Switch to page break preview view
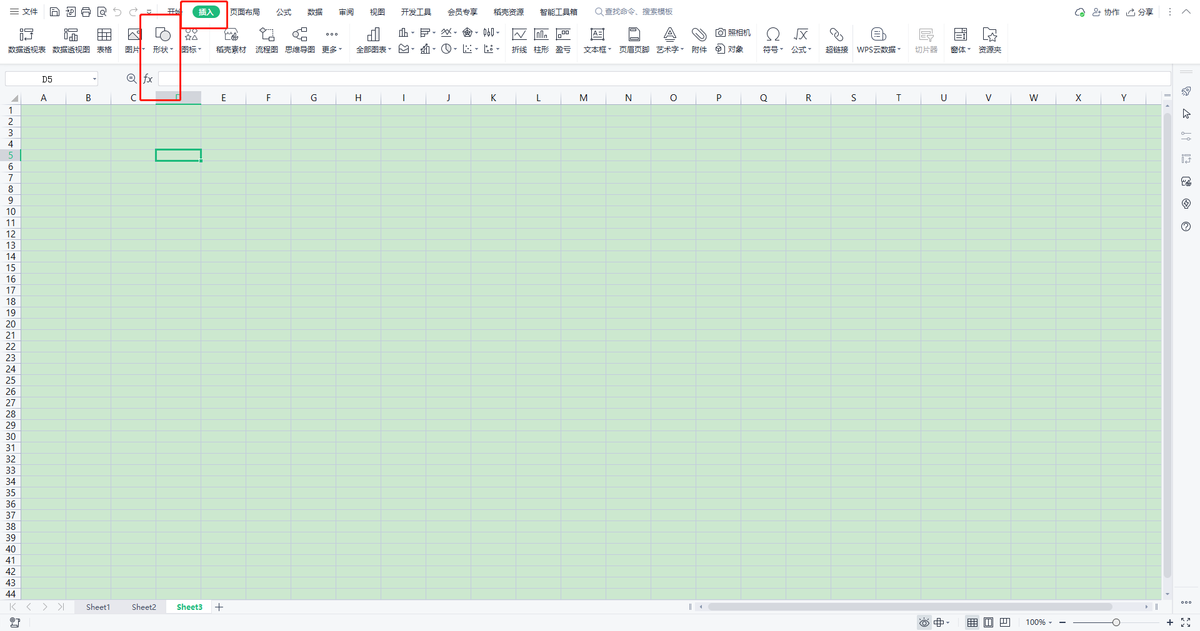The height and width of the screenshot is (631, 1200). 1006,622
